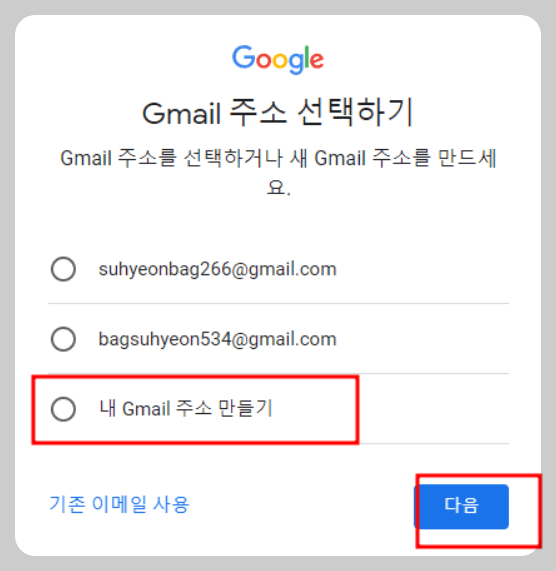Click the description text below the heading
Screen dimensions: 556x571
coord(278,173)
